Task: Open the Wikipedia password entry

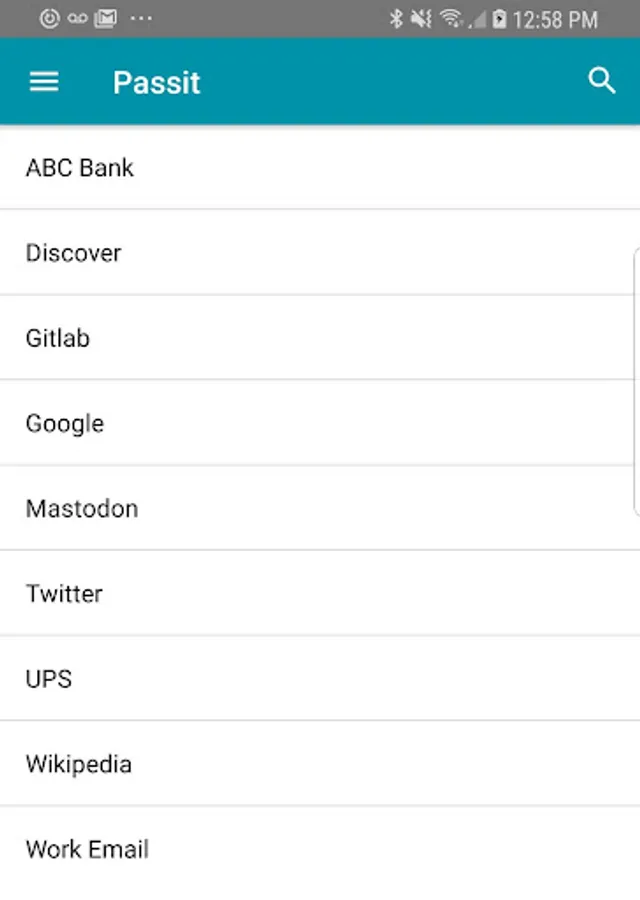Action: pos(79,764)
